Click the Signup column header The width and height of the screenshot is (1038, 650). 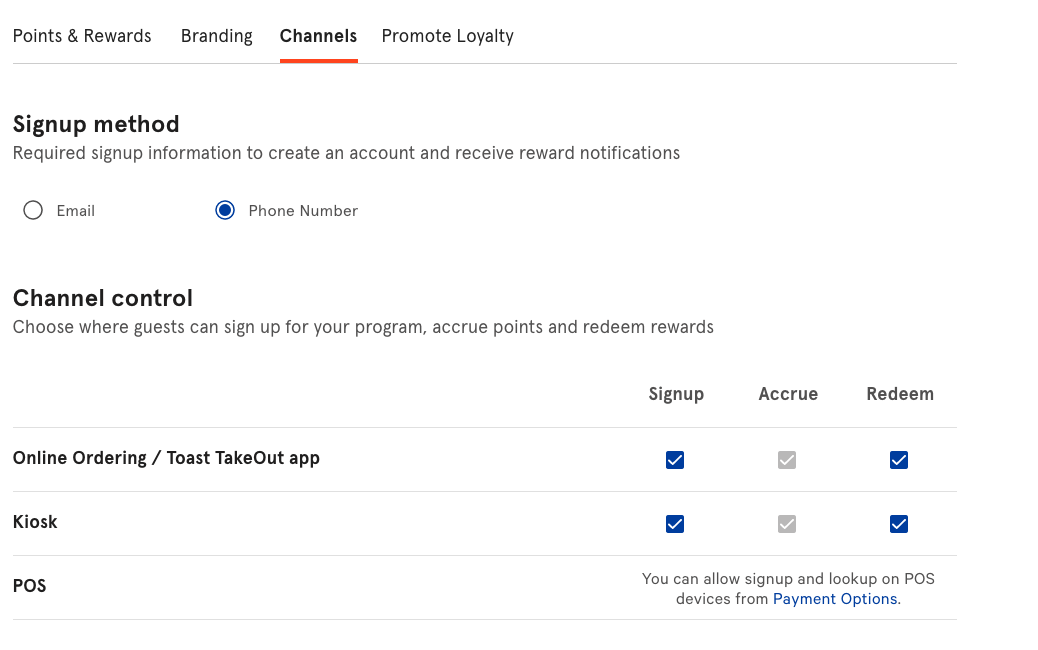676,393
